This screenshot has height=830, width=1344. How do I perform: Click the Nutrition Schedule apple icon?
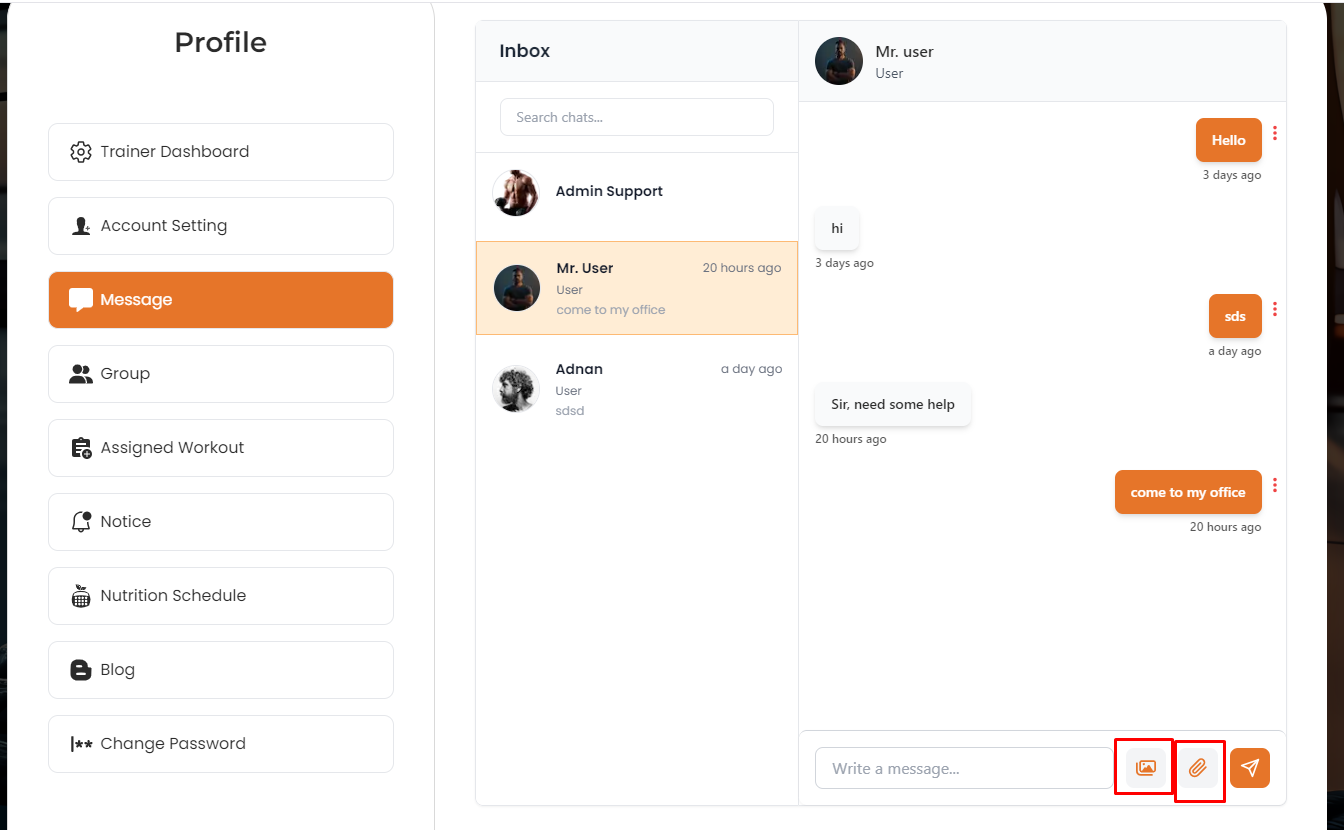point(81,596)
